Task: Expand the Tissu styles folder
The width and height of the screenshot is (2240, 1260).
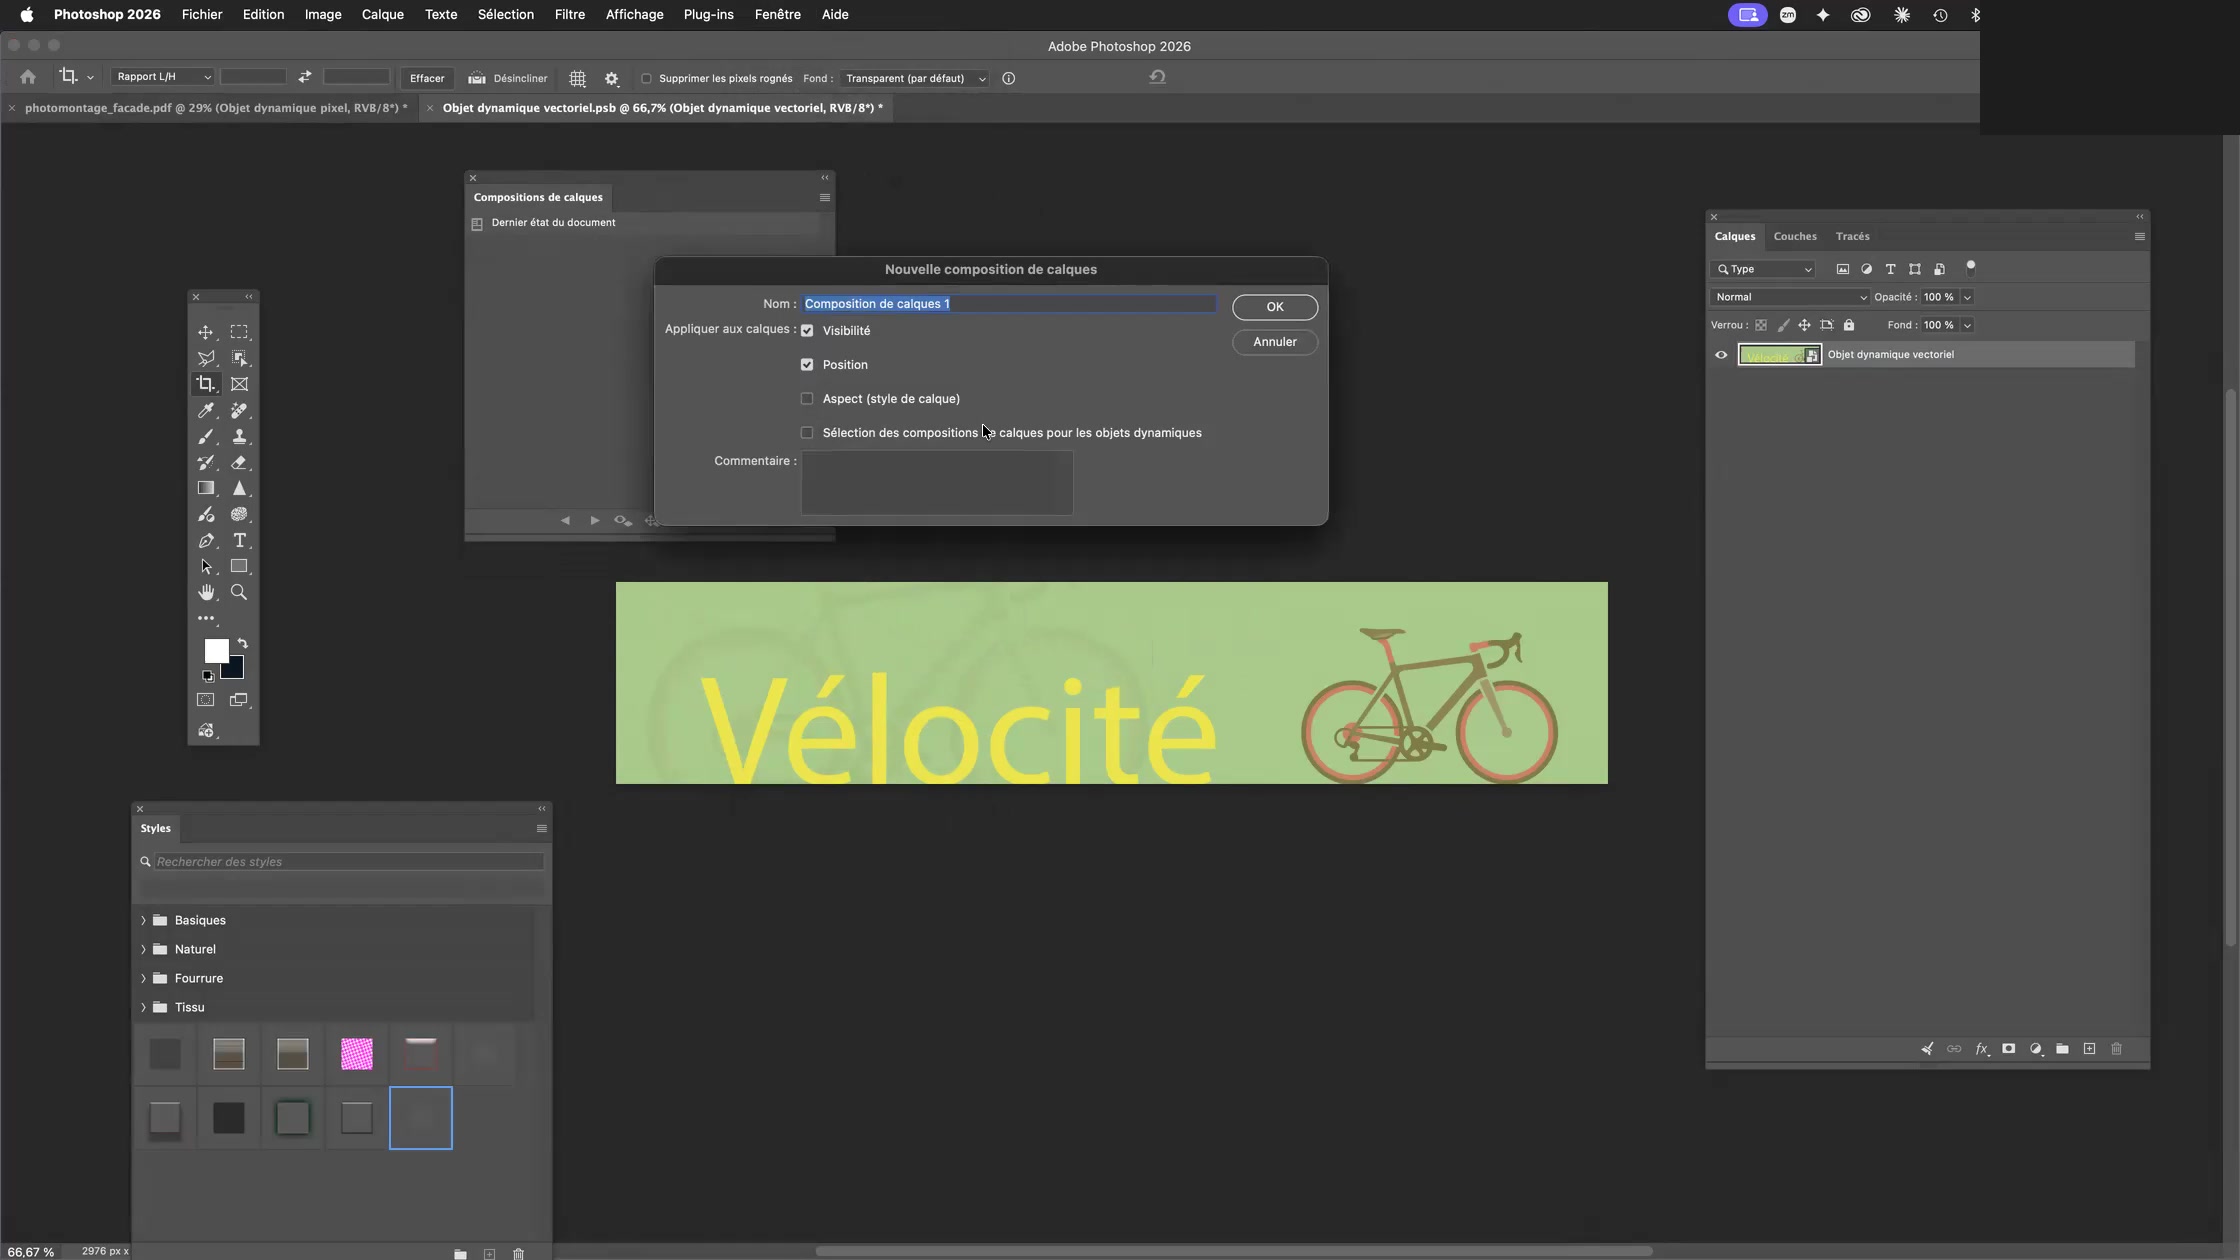Action: pyautogui.click(x=143, y=1008)
